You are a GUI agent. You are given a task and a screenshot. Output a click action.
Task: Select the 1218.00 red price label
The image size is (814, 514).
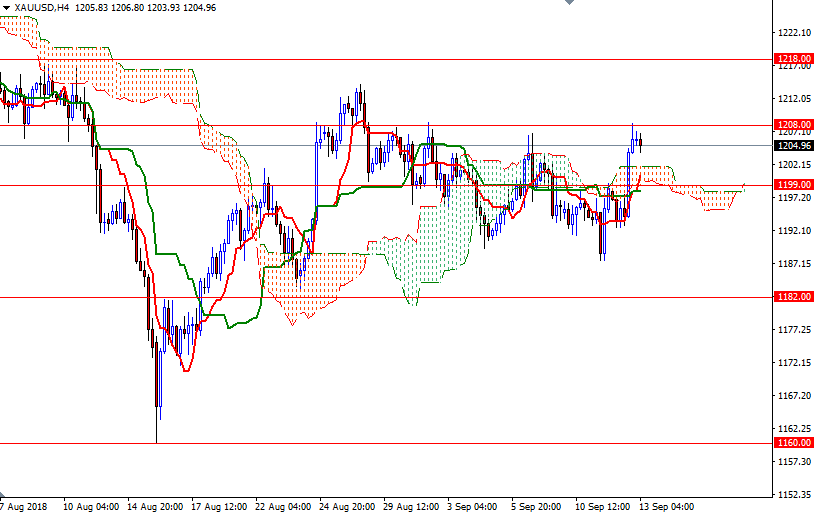(793, 59)
